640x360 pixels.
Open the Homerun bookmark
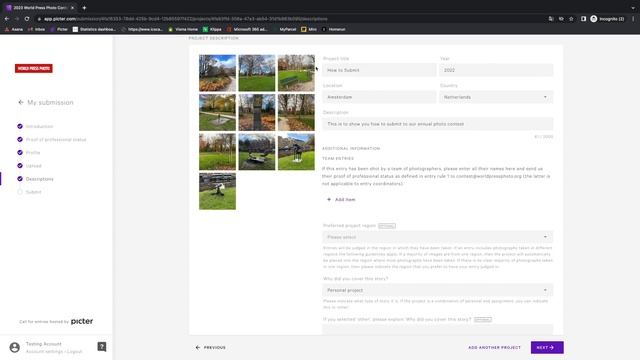[333, 29]
